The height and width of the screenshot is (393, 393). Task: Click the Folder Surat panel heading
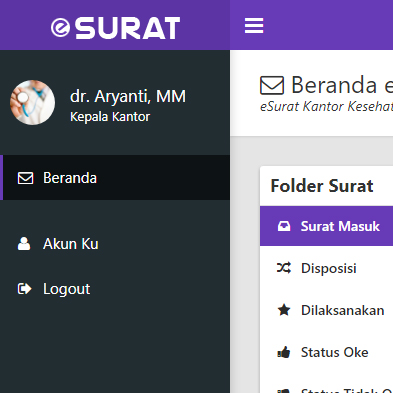coord(322,186)
